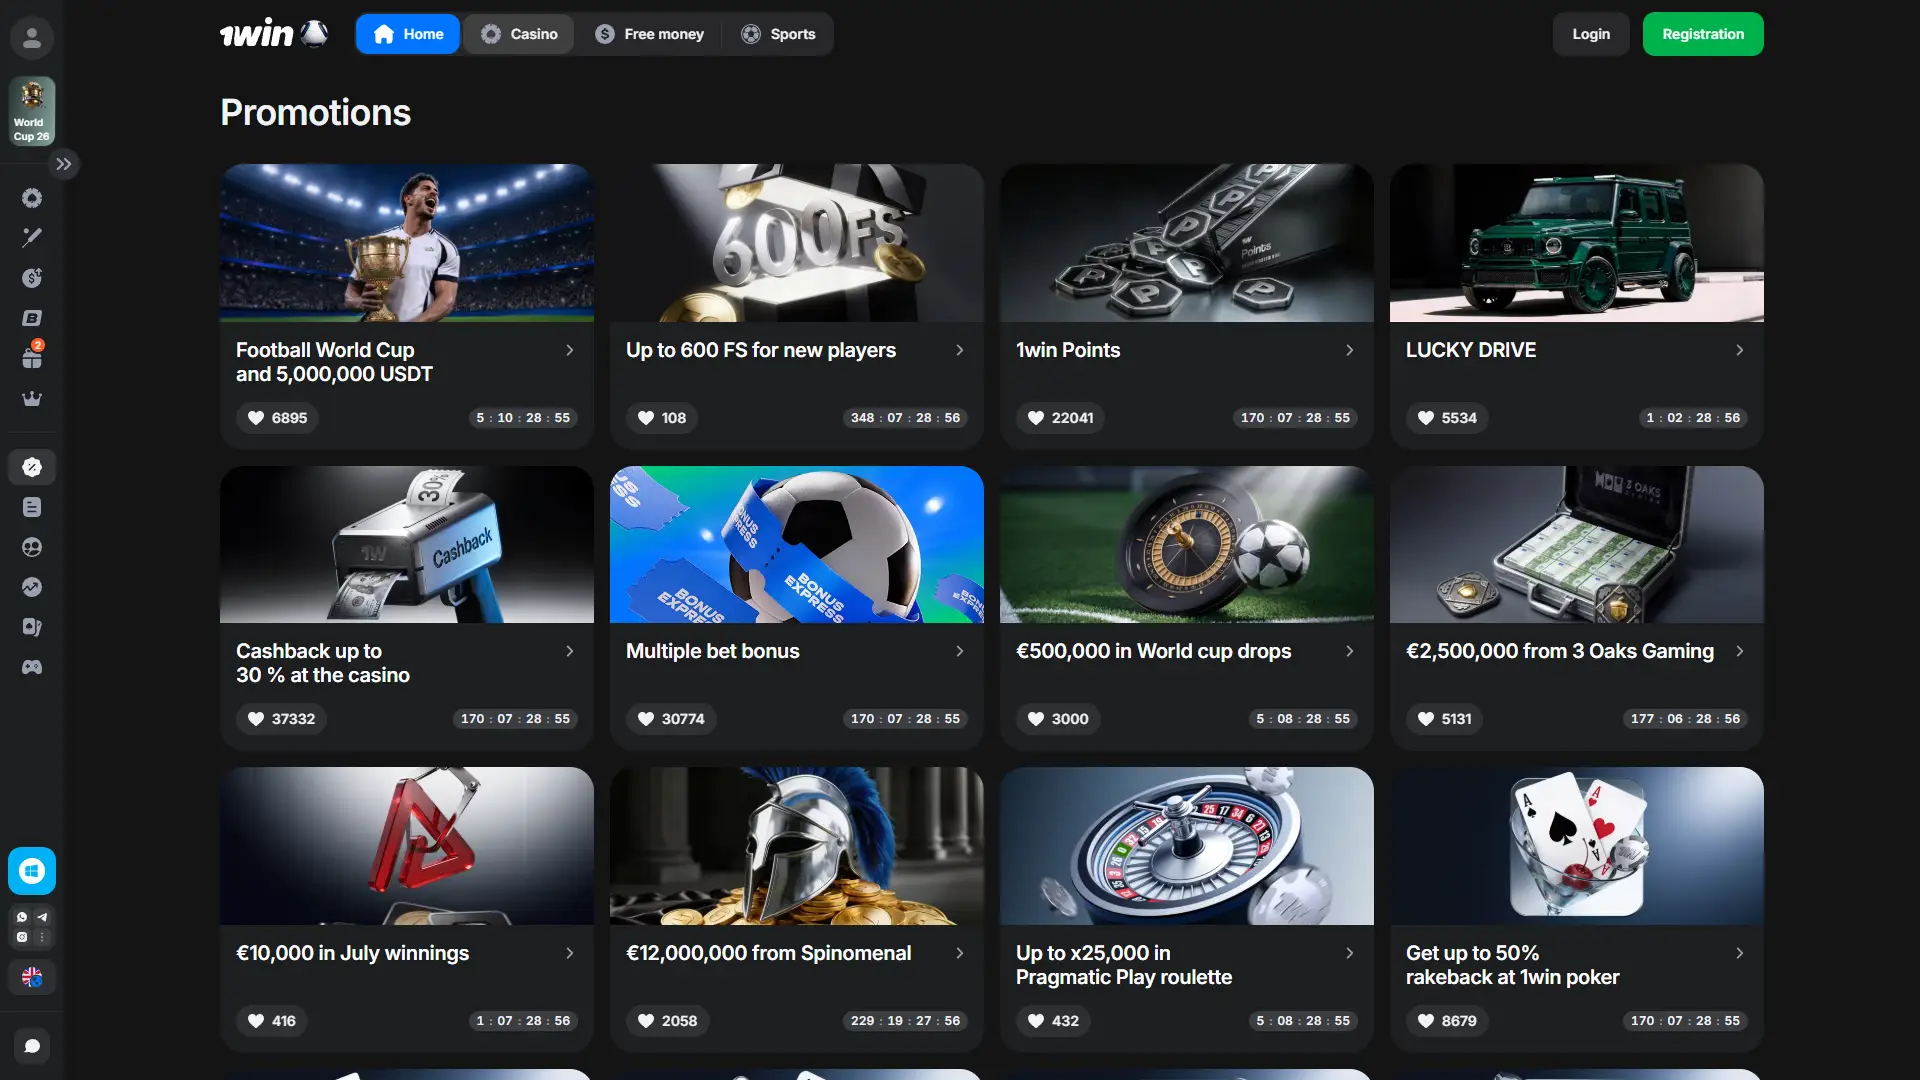Show more social links via three dots
Viewport: 1920px width, 1080px height.
pyautogui.click(x=42, y=937)
